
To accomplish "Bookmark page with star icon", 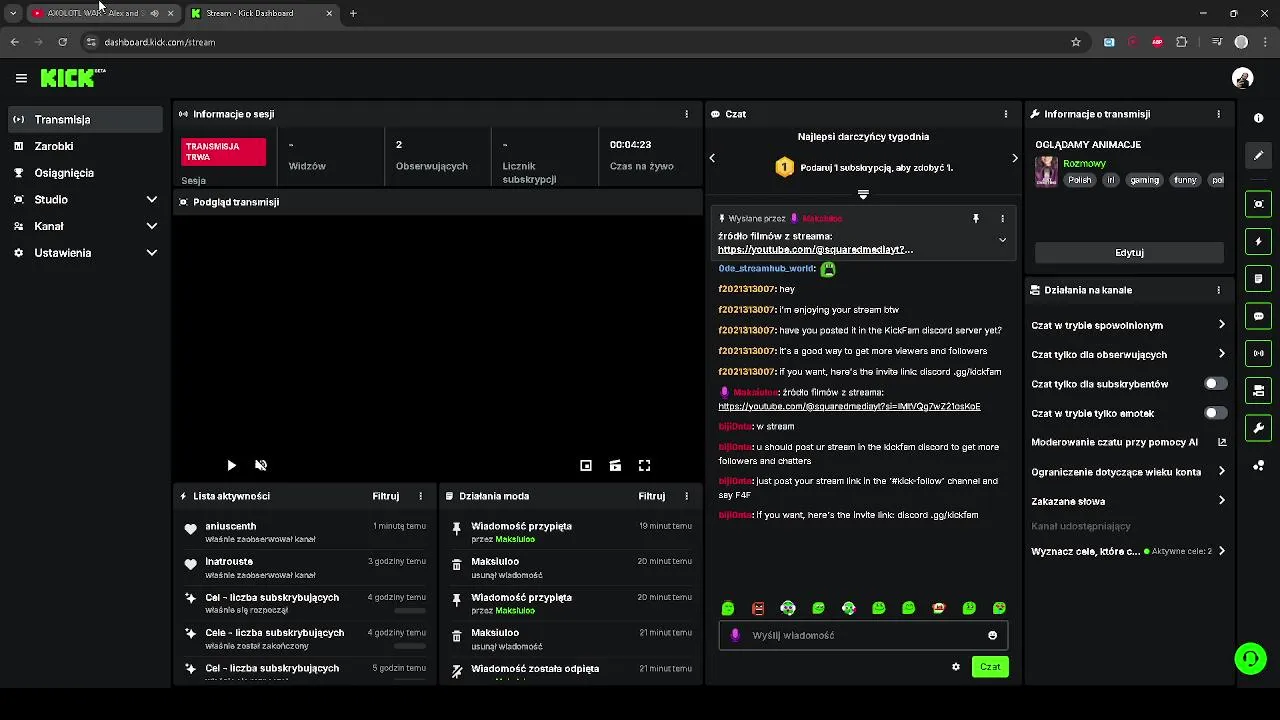I will tap(1076, 42).
